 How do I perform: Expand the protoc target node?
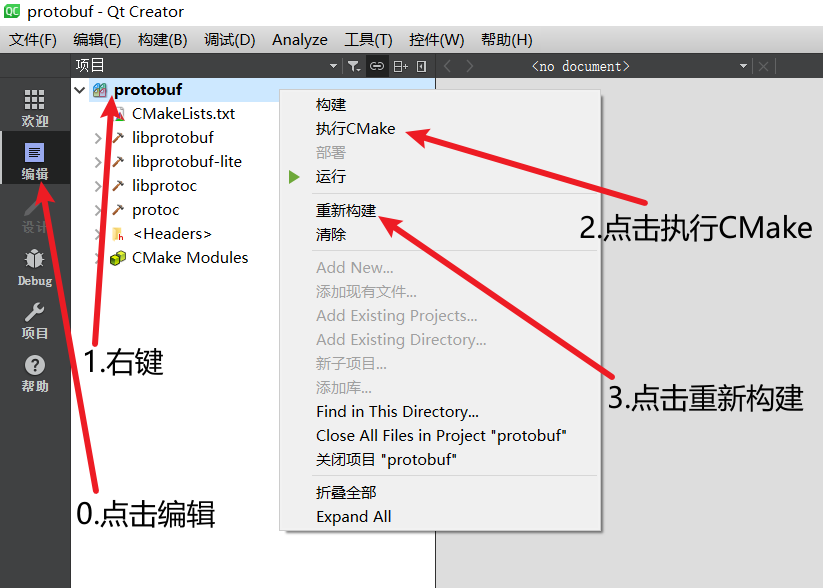click(x=98, y=210)
